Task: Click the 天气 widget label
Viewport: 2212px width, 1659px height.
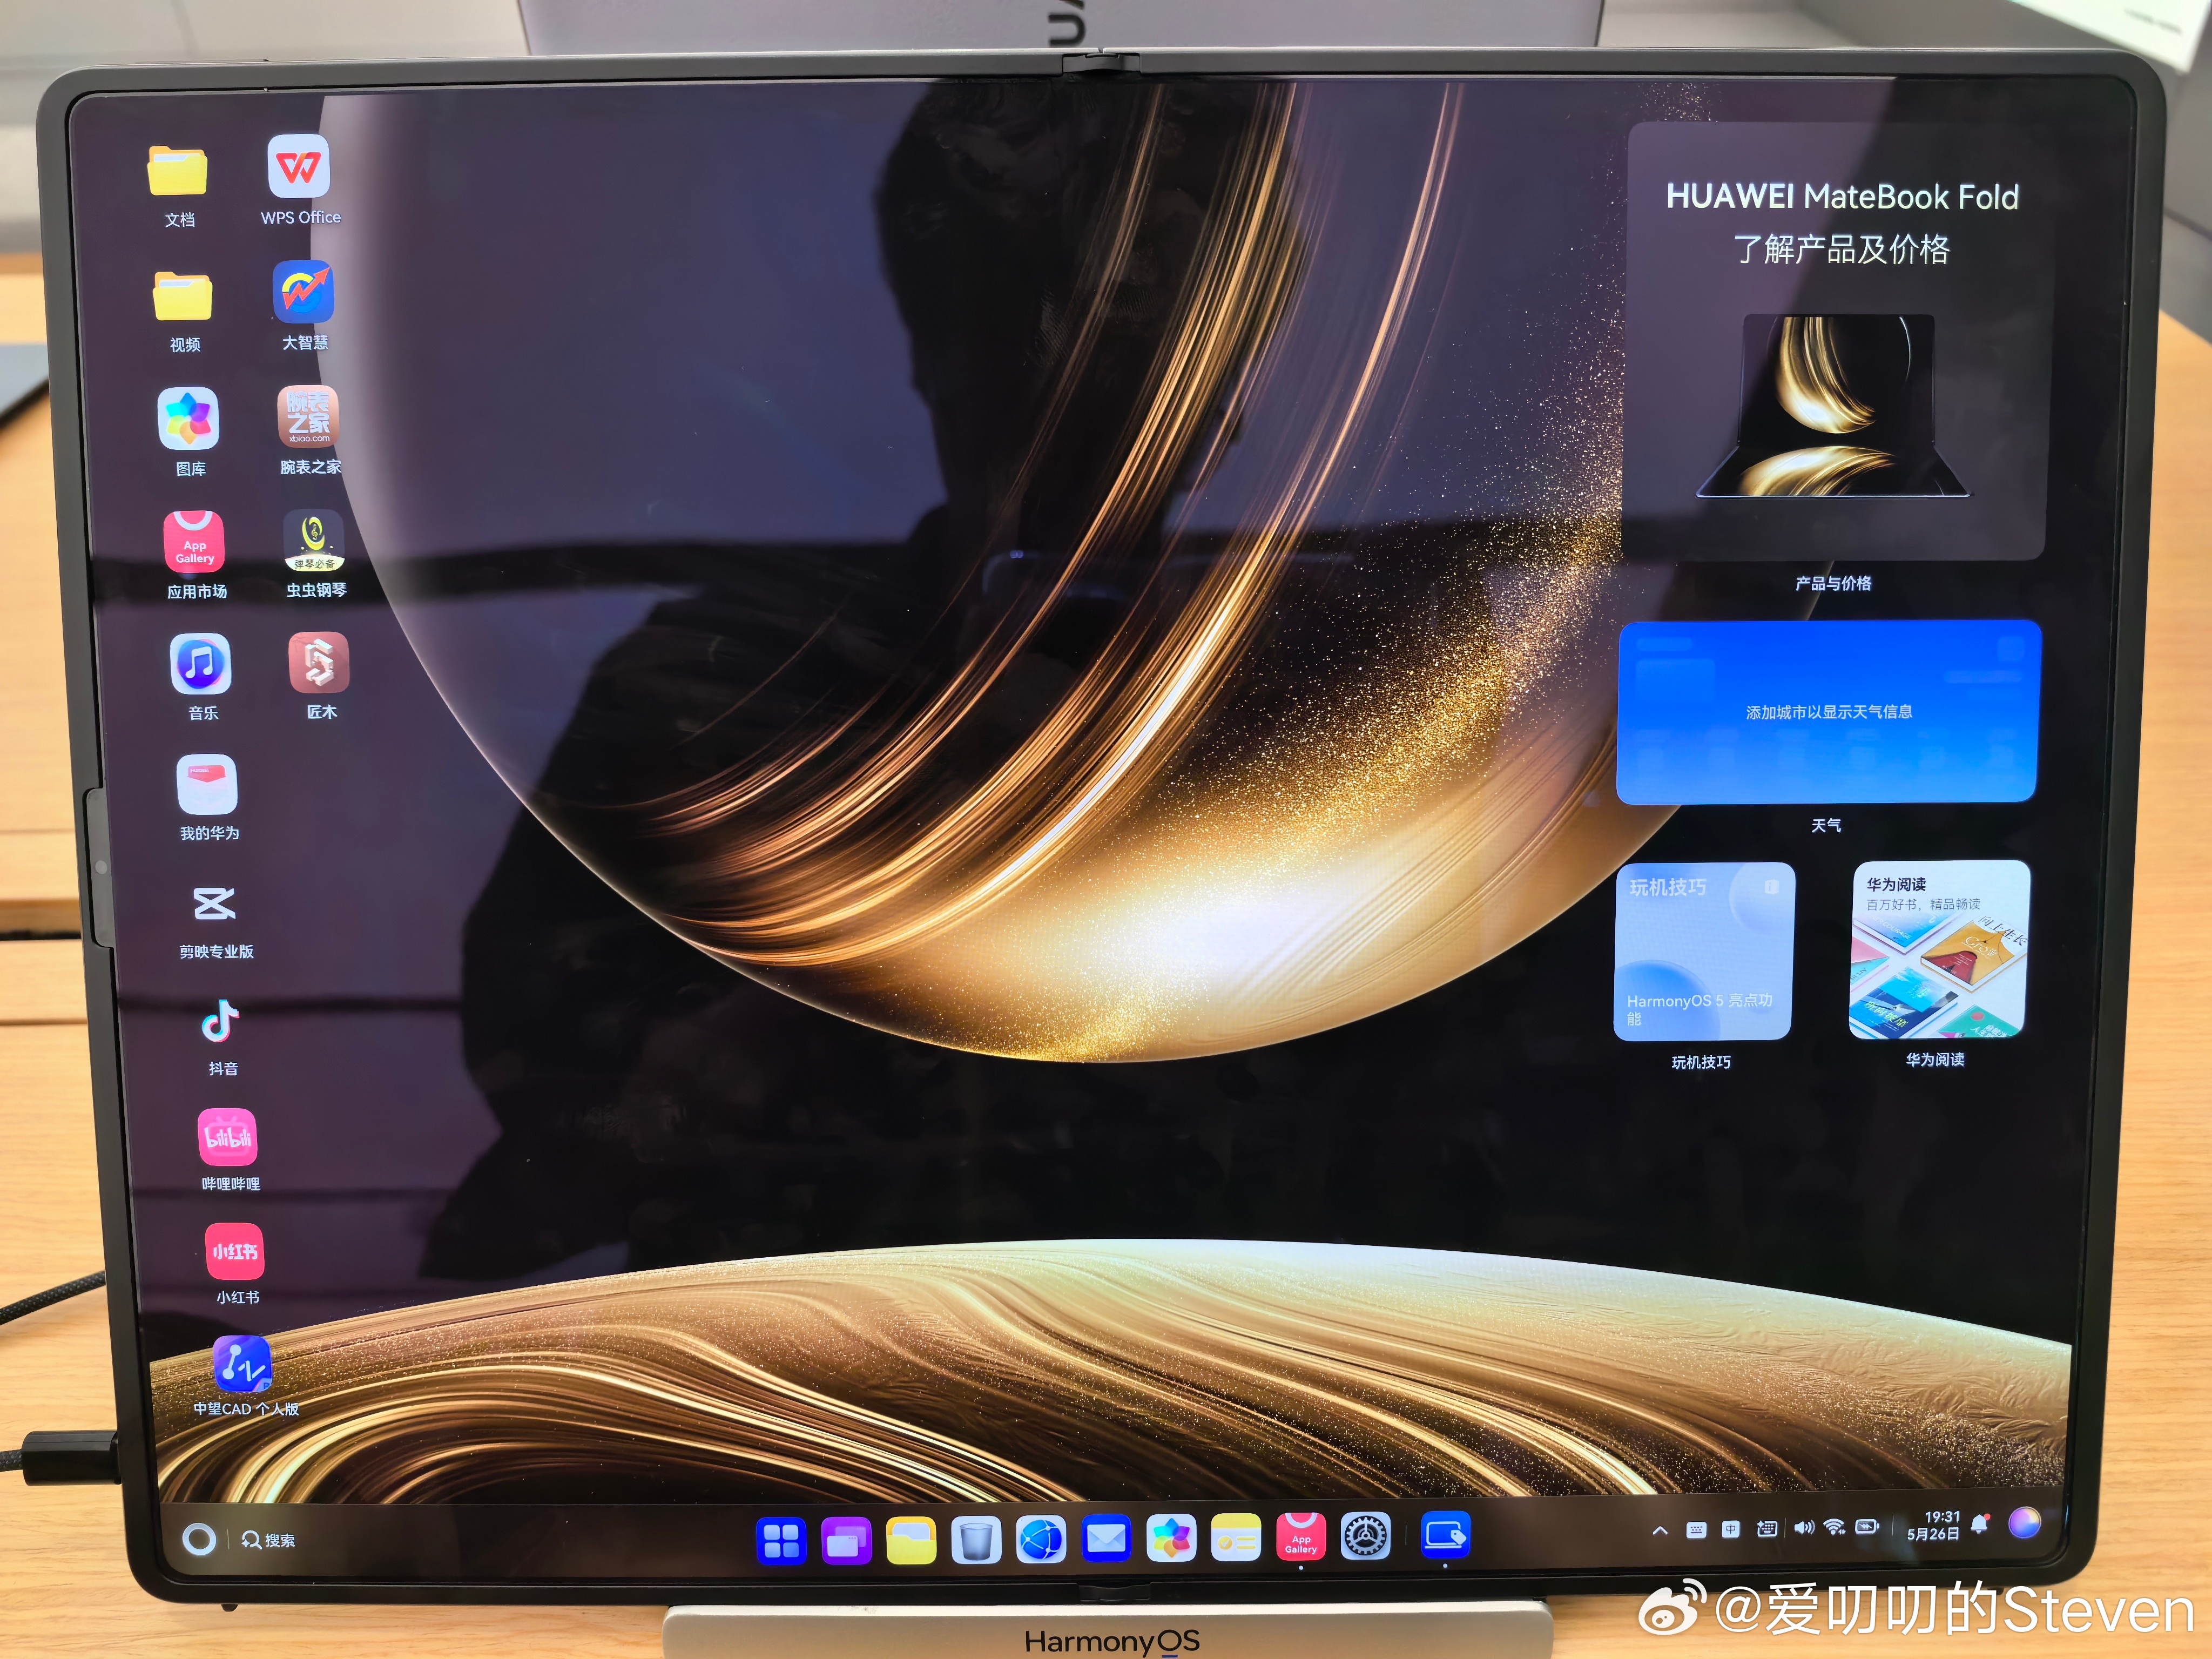Action: click(1826, 825)
